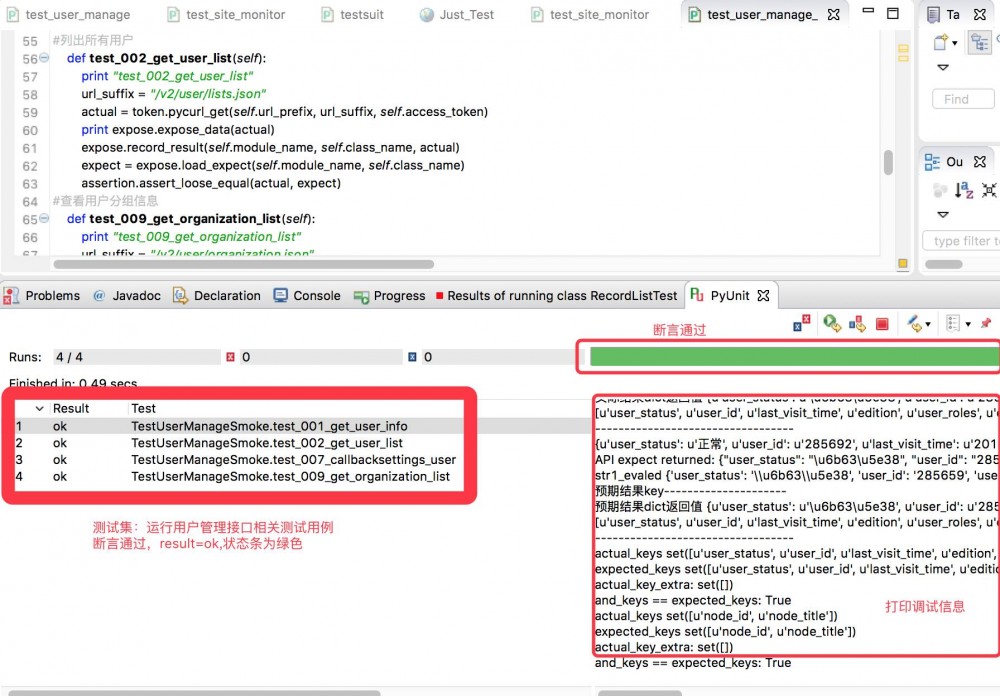Sort results by the Test column header
This screenshot has width=1000, height=696.
pyautogui.click(x=143, y=408)
